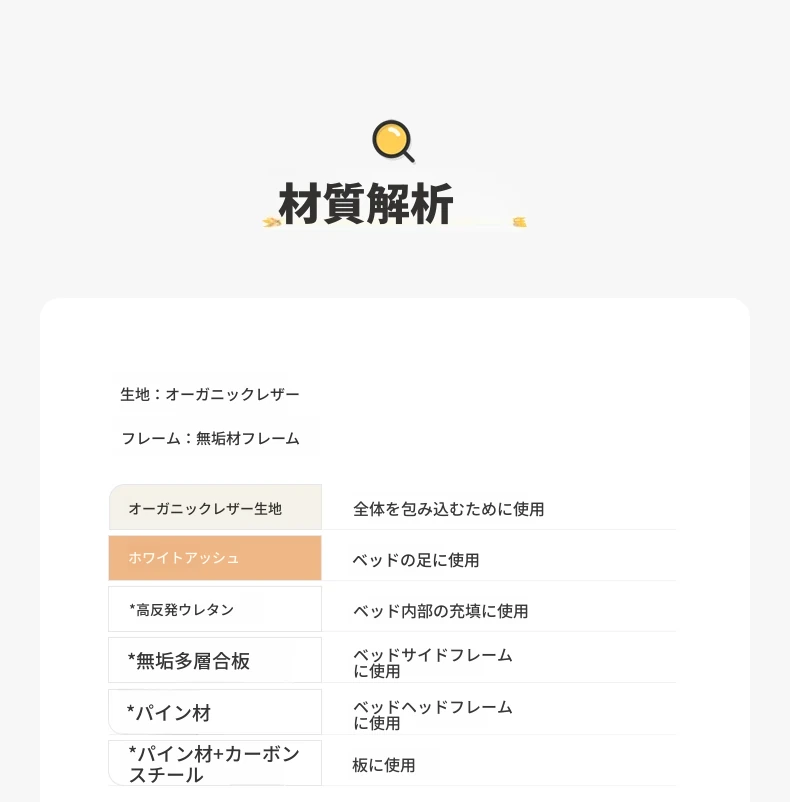Click the 全体を包み込むために使用 description

pyautogui.click(x=448, y=509)
